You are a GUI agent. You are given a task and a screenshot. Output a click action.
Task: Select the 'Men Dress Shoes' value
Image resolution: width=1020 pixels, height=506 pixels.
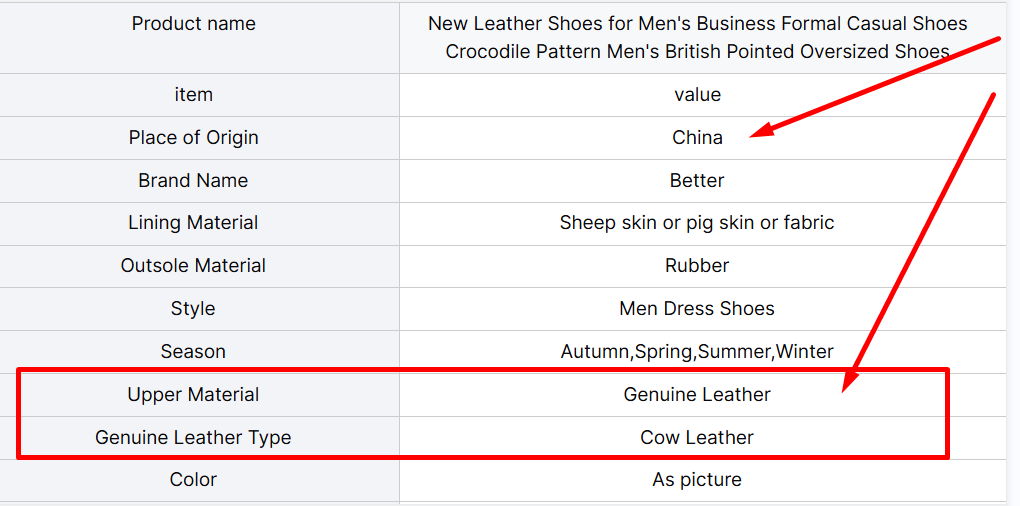[x=697, y=309]
